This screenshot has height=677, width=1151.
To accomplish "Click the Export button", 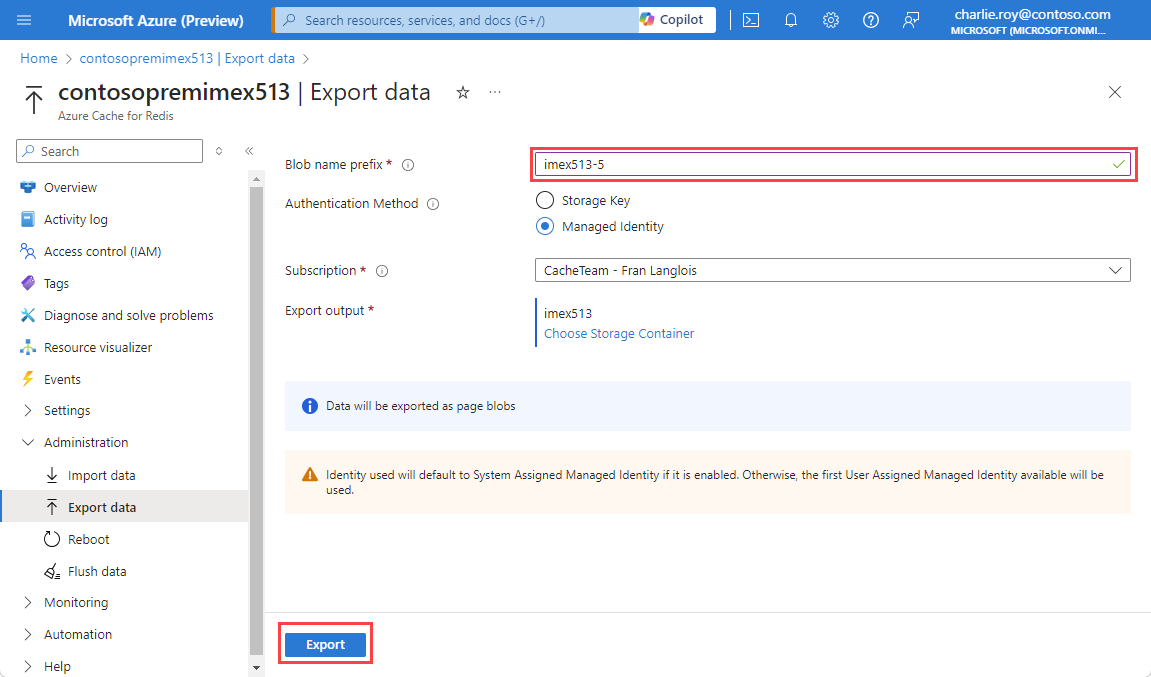I will pyautogui.click(x=325, y=644).
